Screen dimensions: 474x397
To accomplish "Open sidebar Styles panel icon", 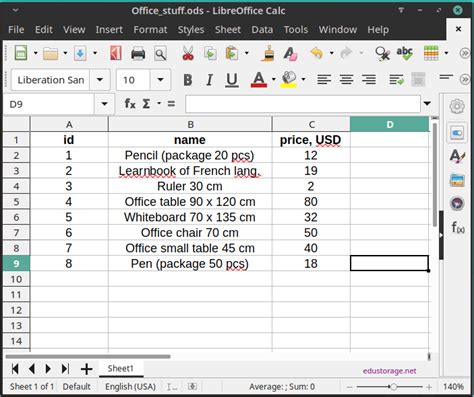I will pyautogui.click(x=457, y=156).
